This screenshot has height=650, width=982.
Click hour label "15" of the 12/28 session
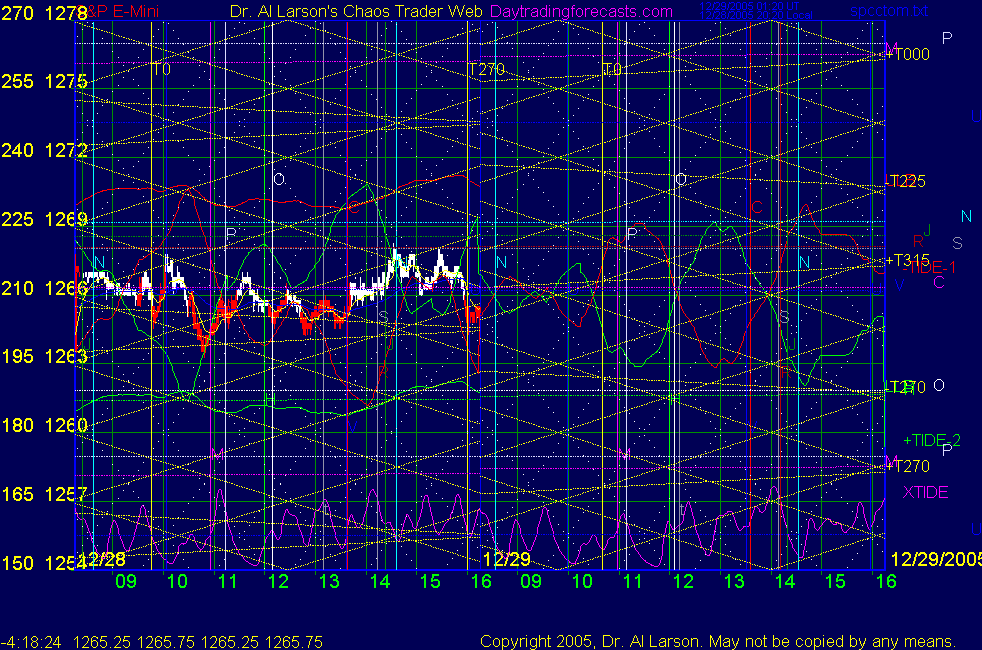click(430, 581)
